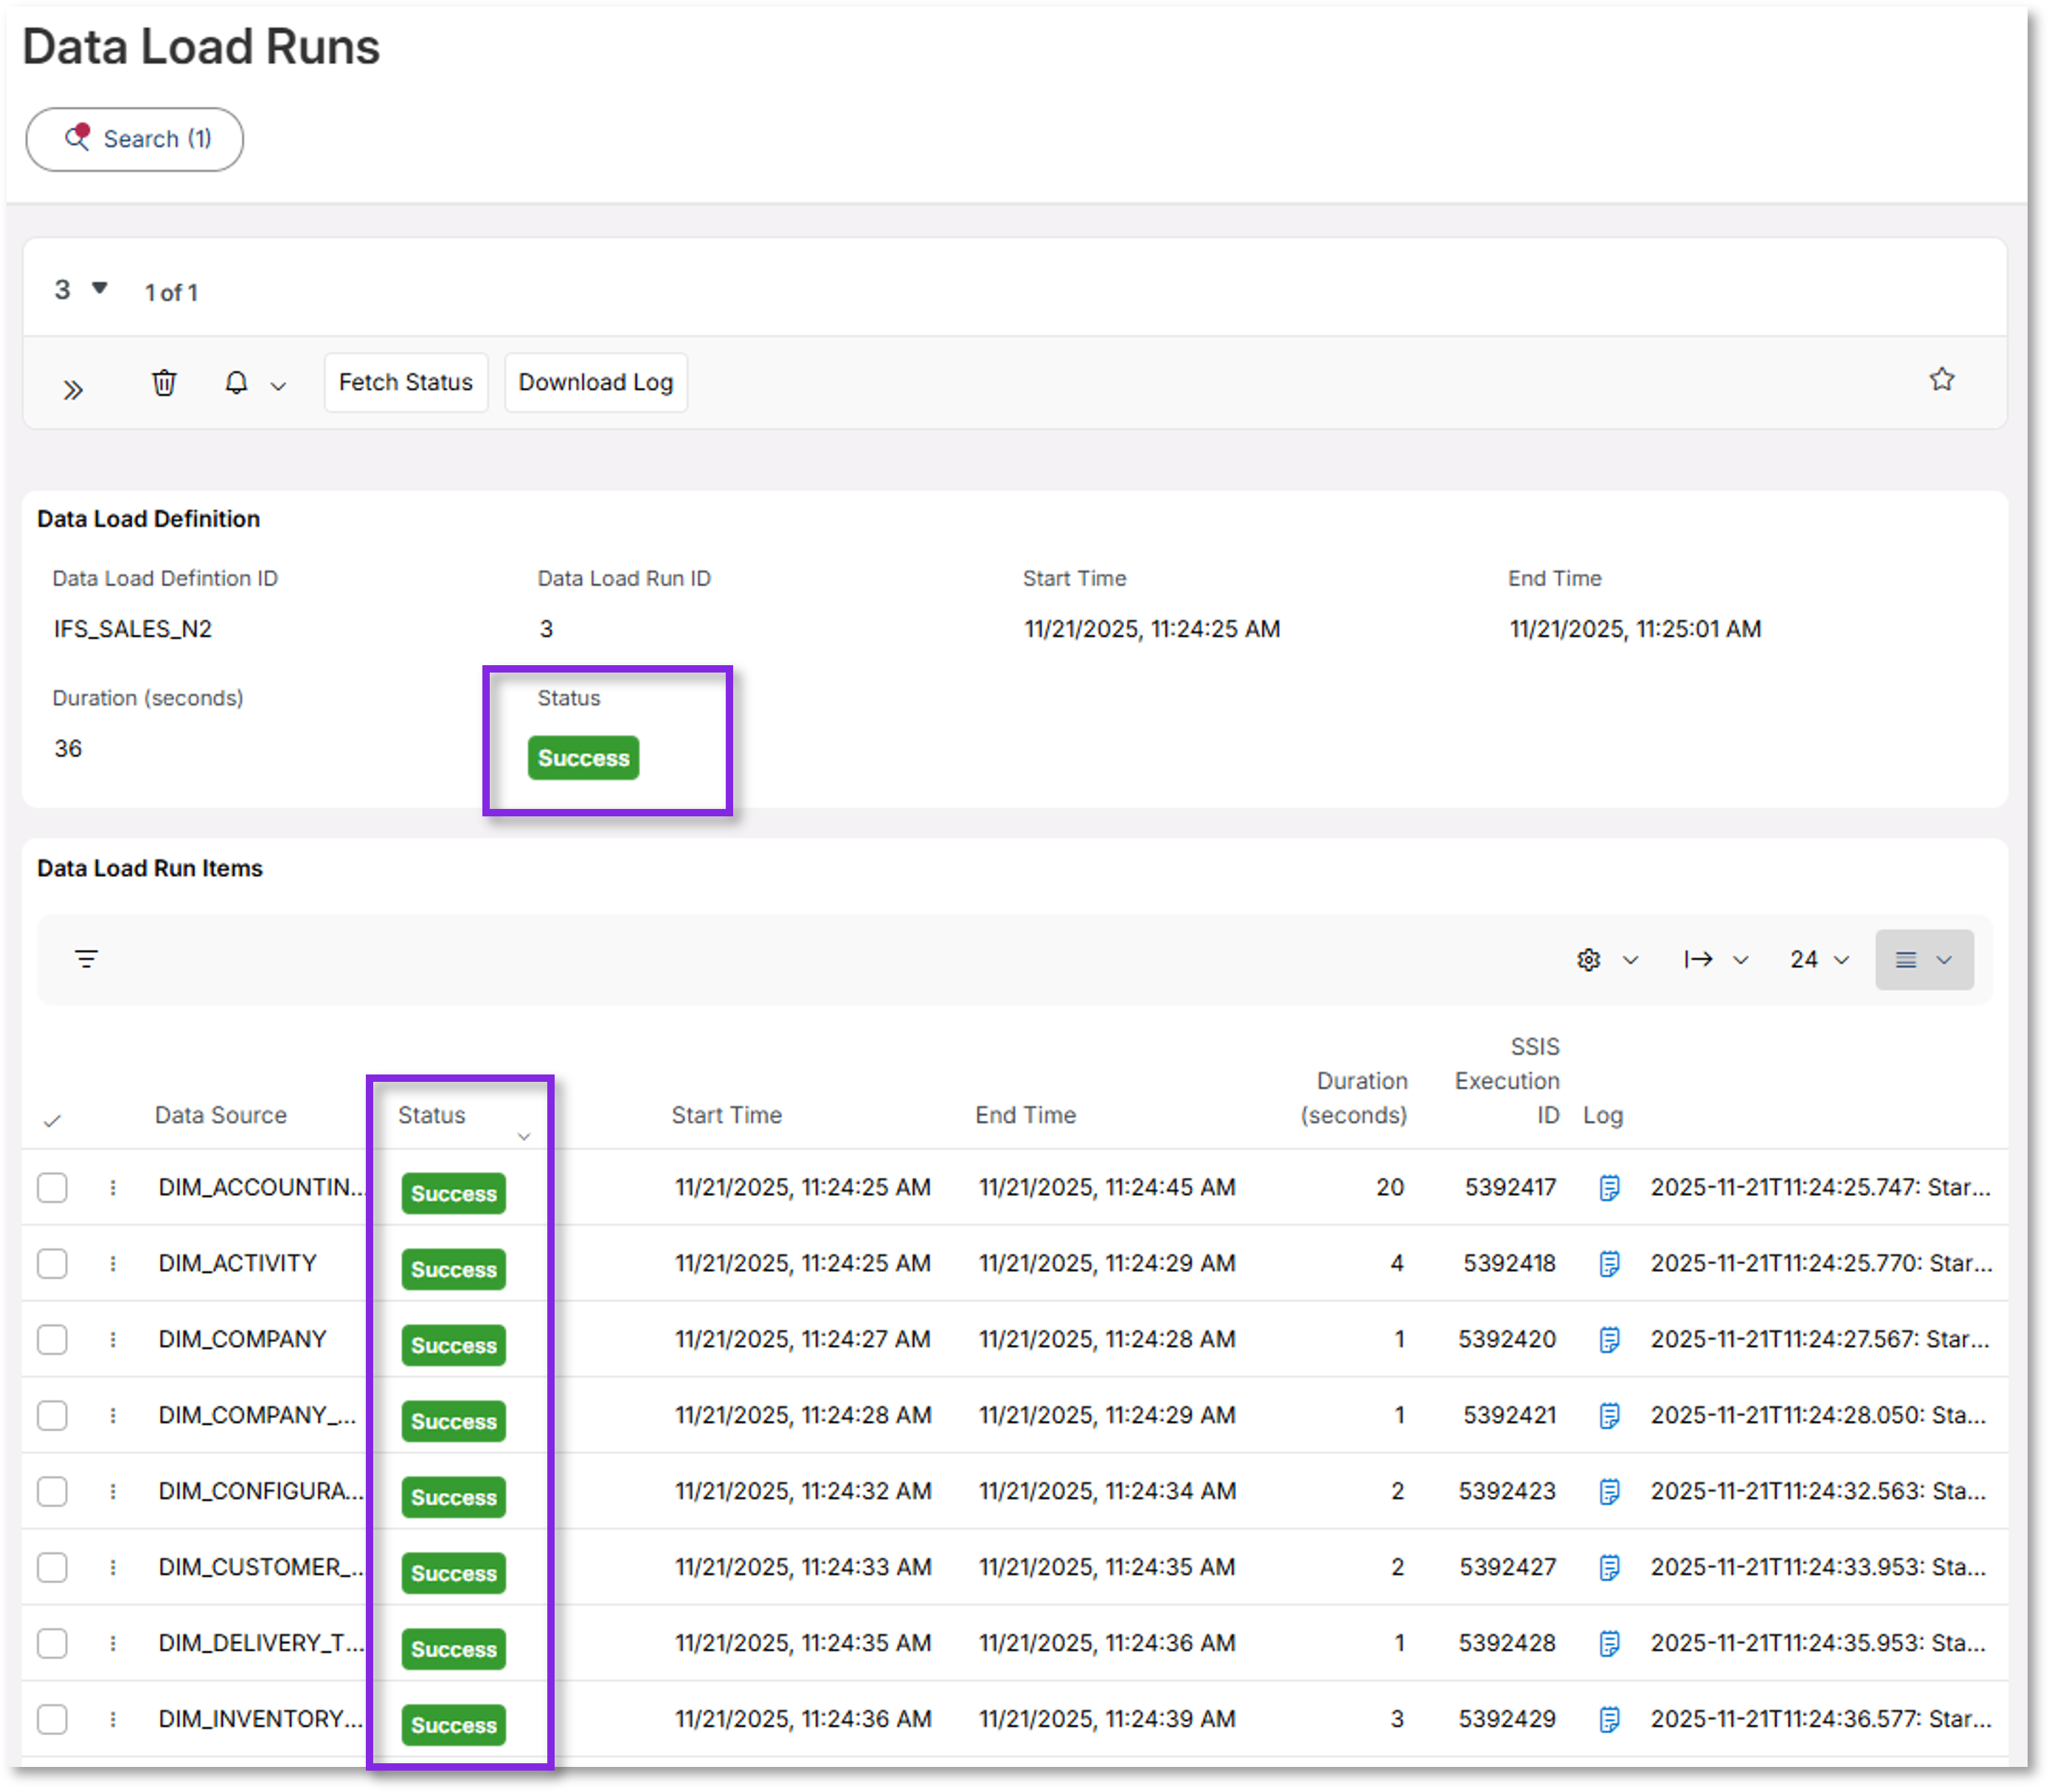Click the SSIS Execution ID 5392421 cell
2049x1792 pixels.
tap(1509, 1416)
